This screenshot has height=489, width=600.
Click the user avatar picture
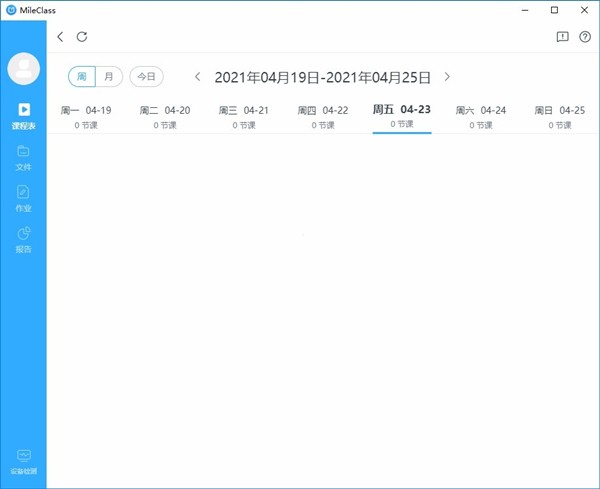(24, 69)
